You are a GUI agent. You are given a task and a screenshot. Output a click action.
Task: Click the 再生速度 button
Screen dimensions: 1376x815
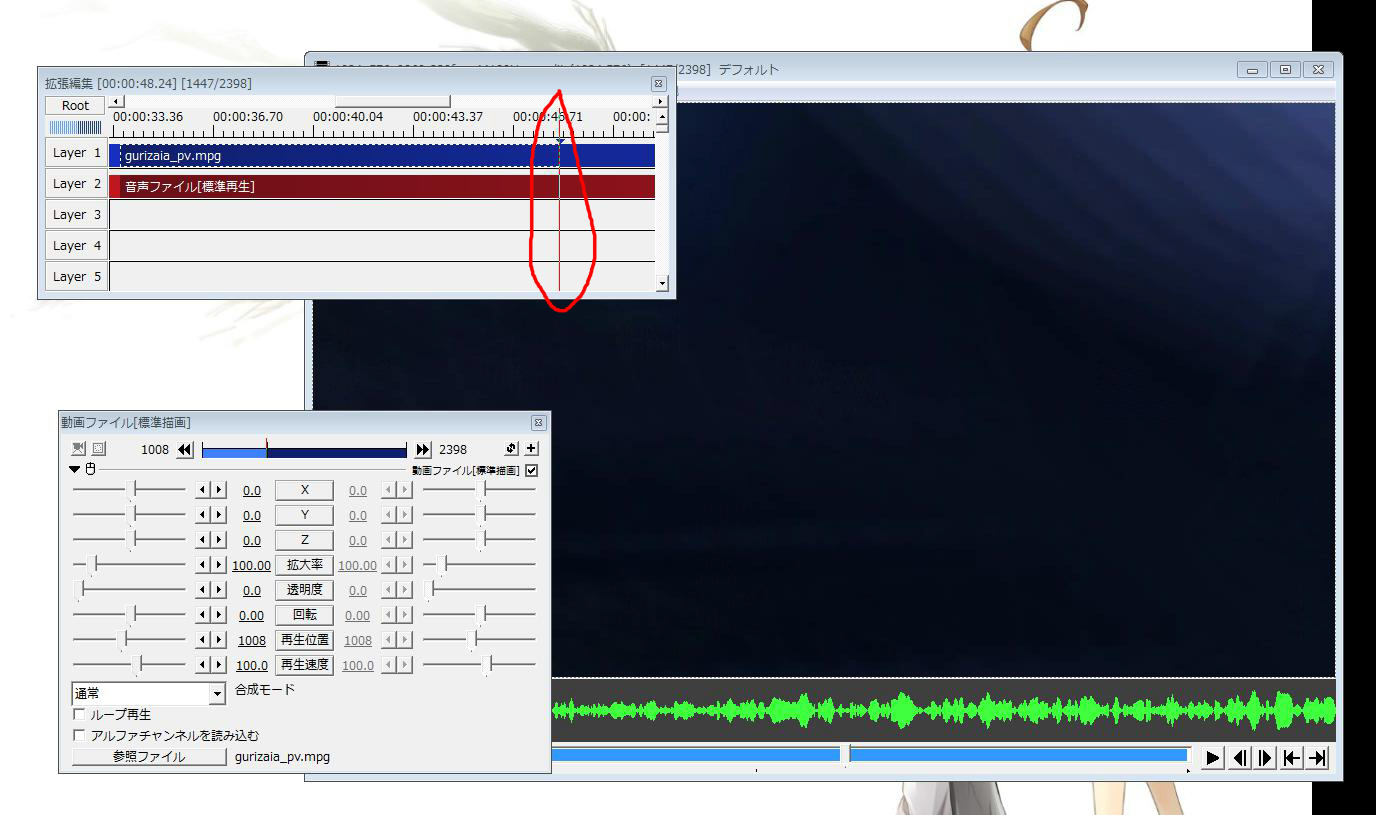(304, 665)
